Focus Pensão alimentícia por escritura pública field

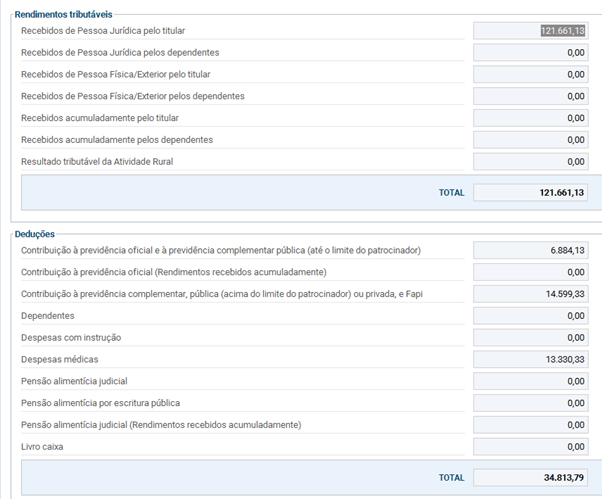tap(530, 403)
